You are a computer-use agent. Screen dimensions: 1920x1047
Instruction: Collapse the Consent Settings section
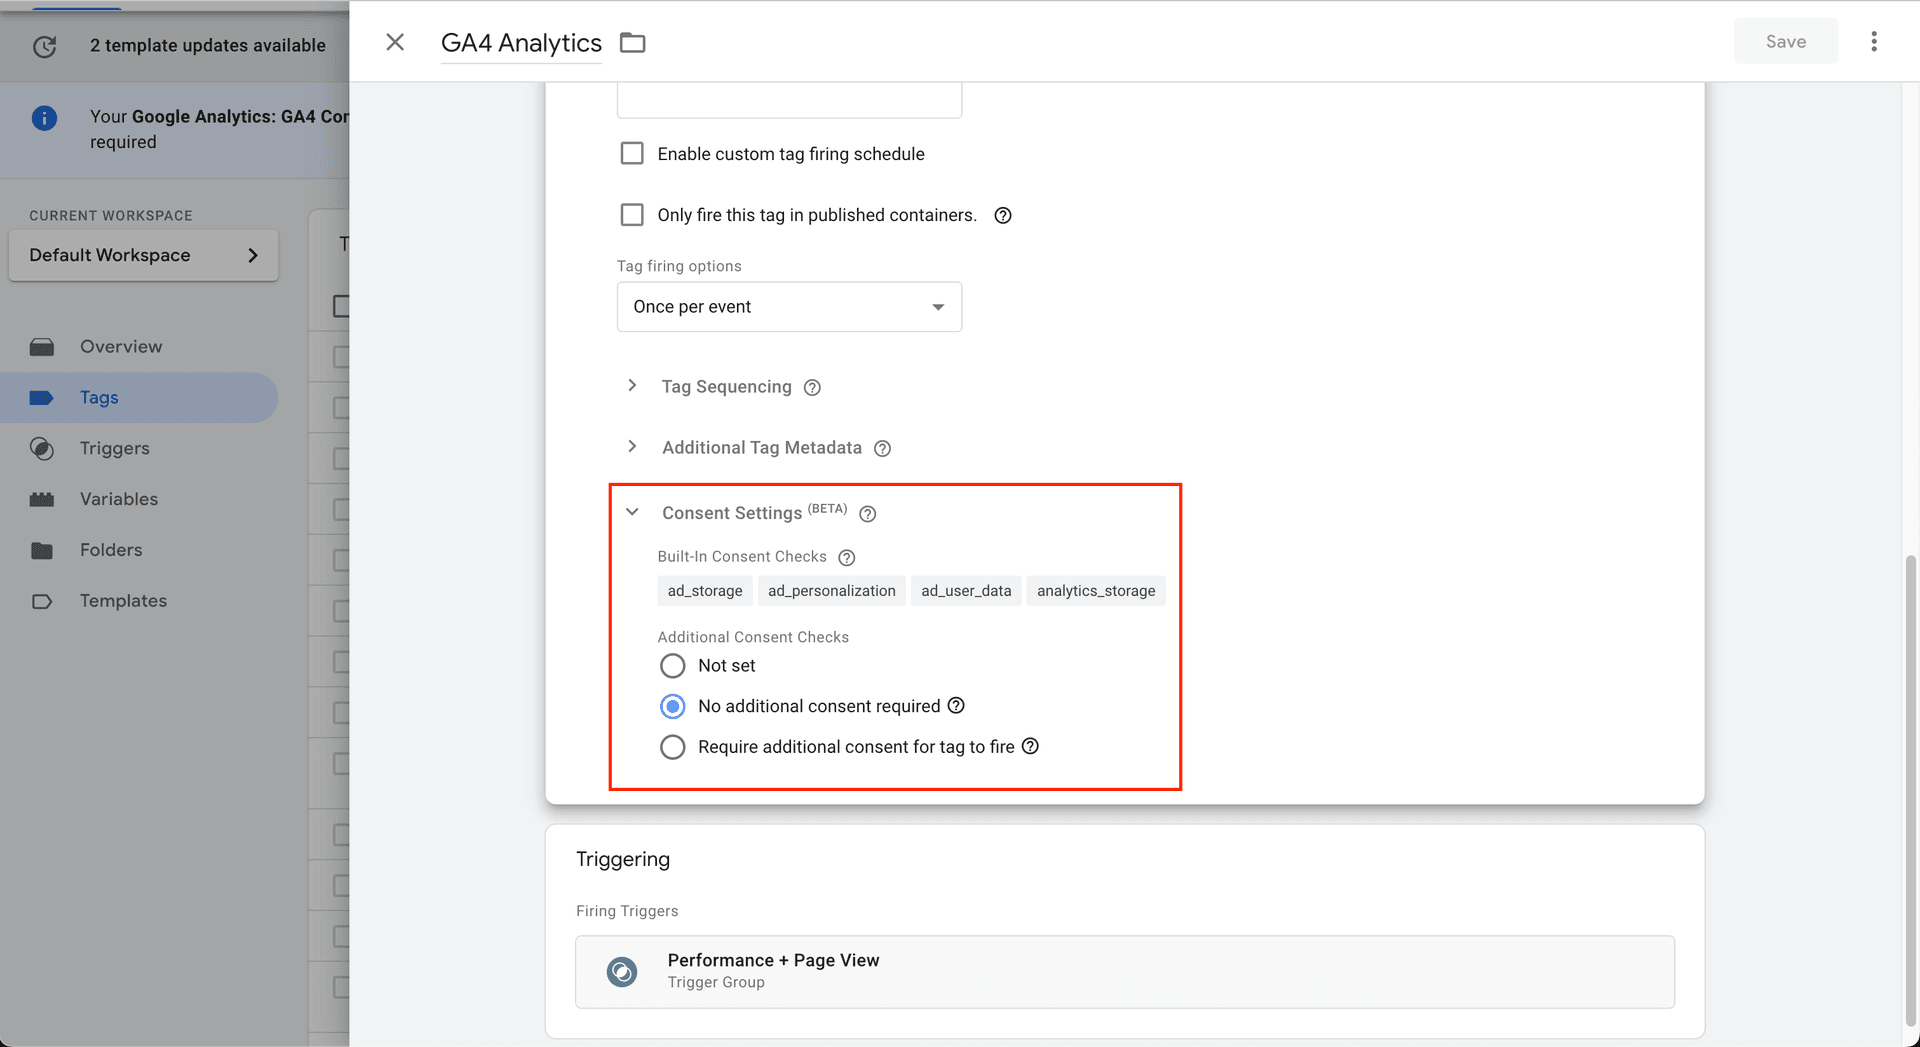632,512
